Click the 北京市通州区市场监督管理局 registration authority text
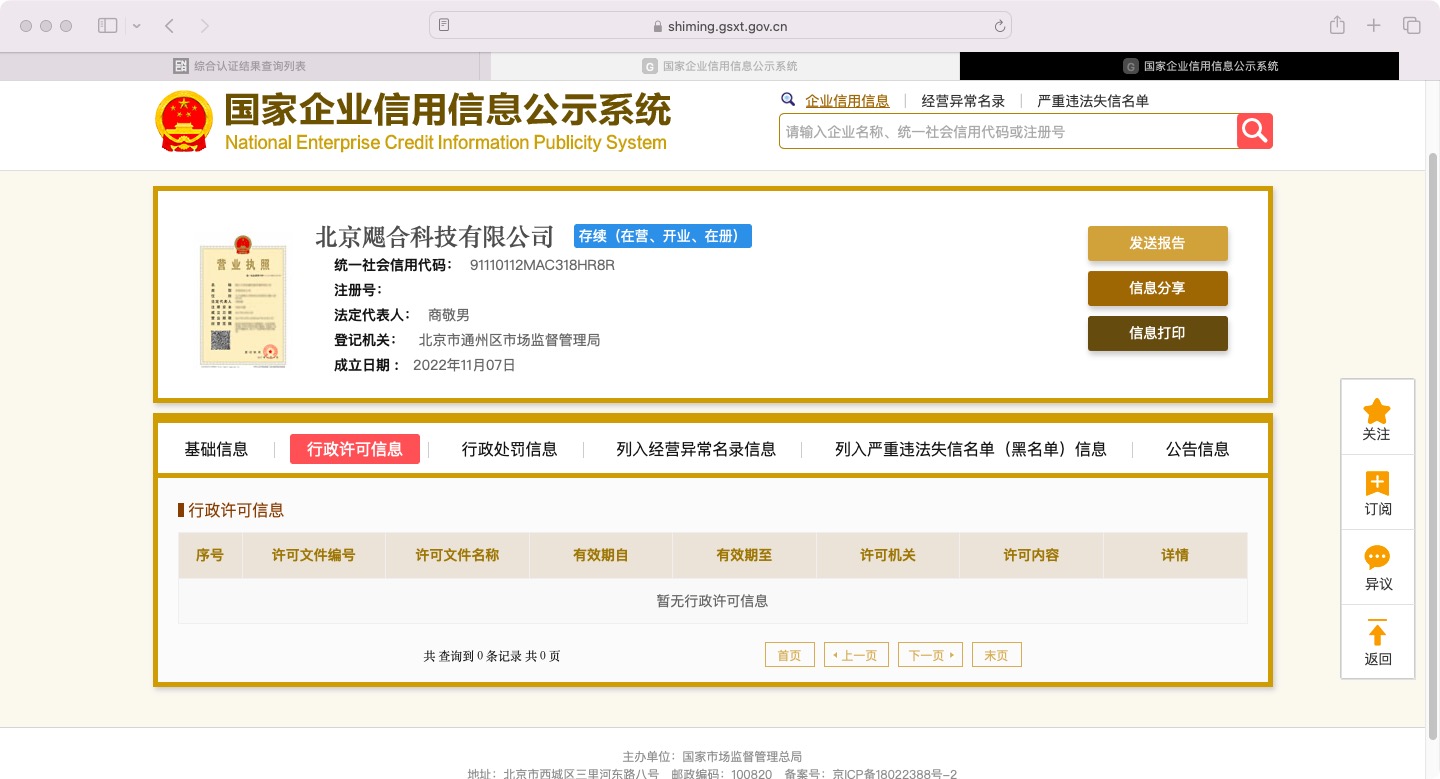 pos(509,340)
